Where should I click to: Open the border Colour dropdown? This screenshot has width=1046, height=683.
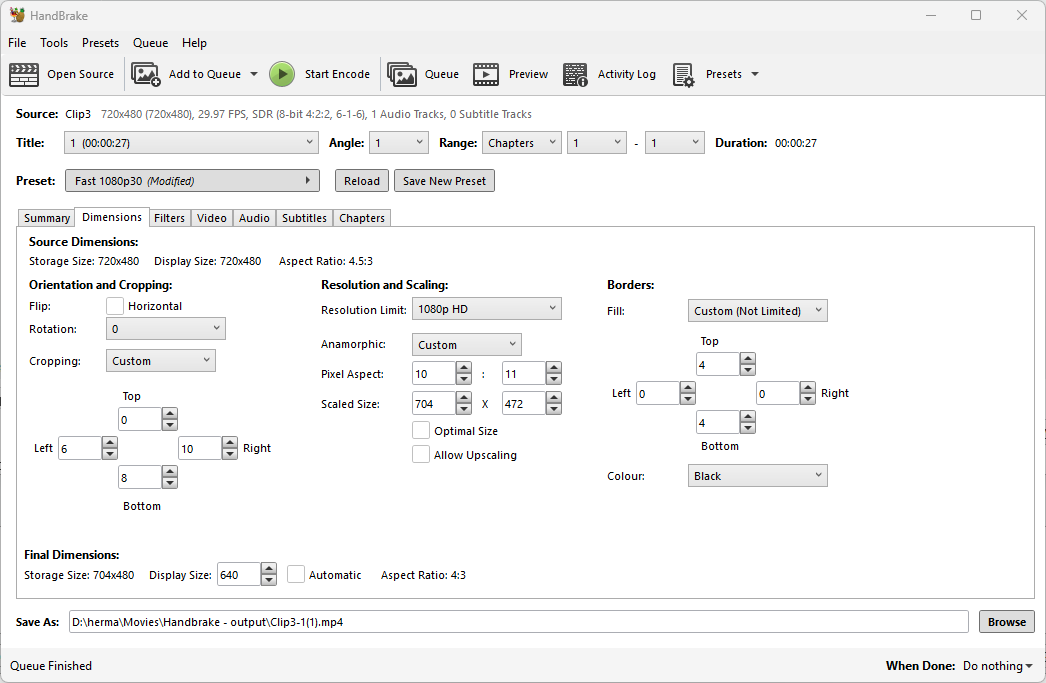(758, 476)
